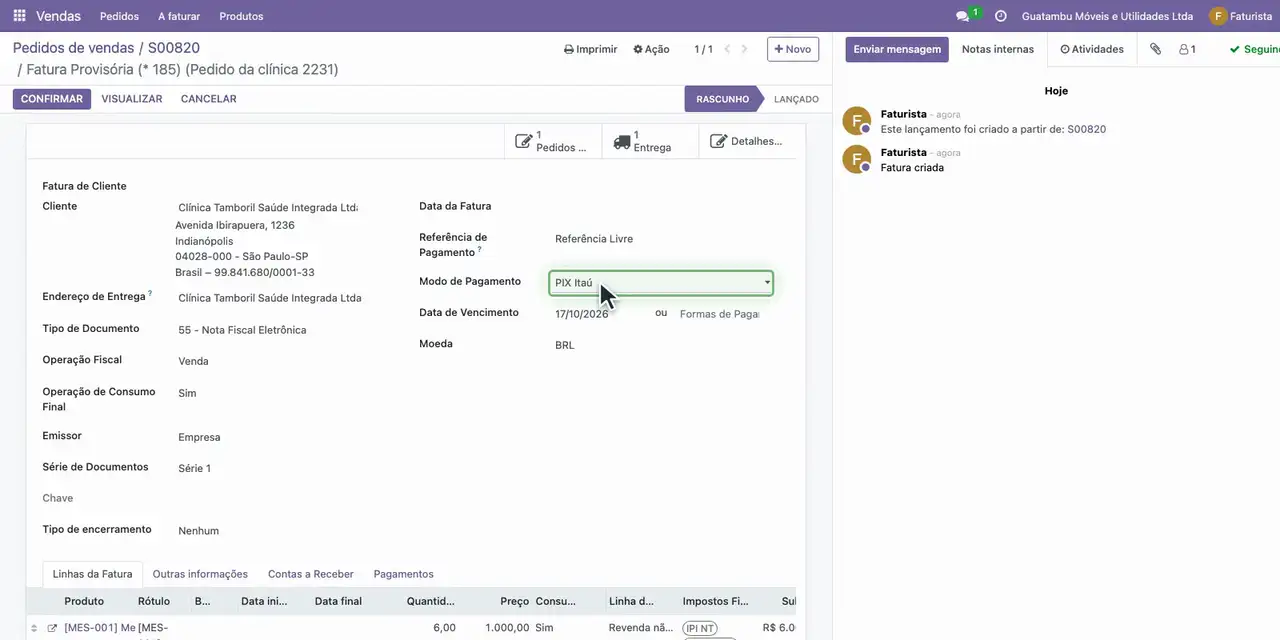
Task: Go to S00820 breadcrumb link
Action: click(x=174, y=48)
